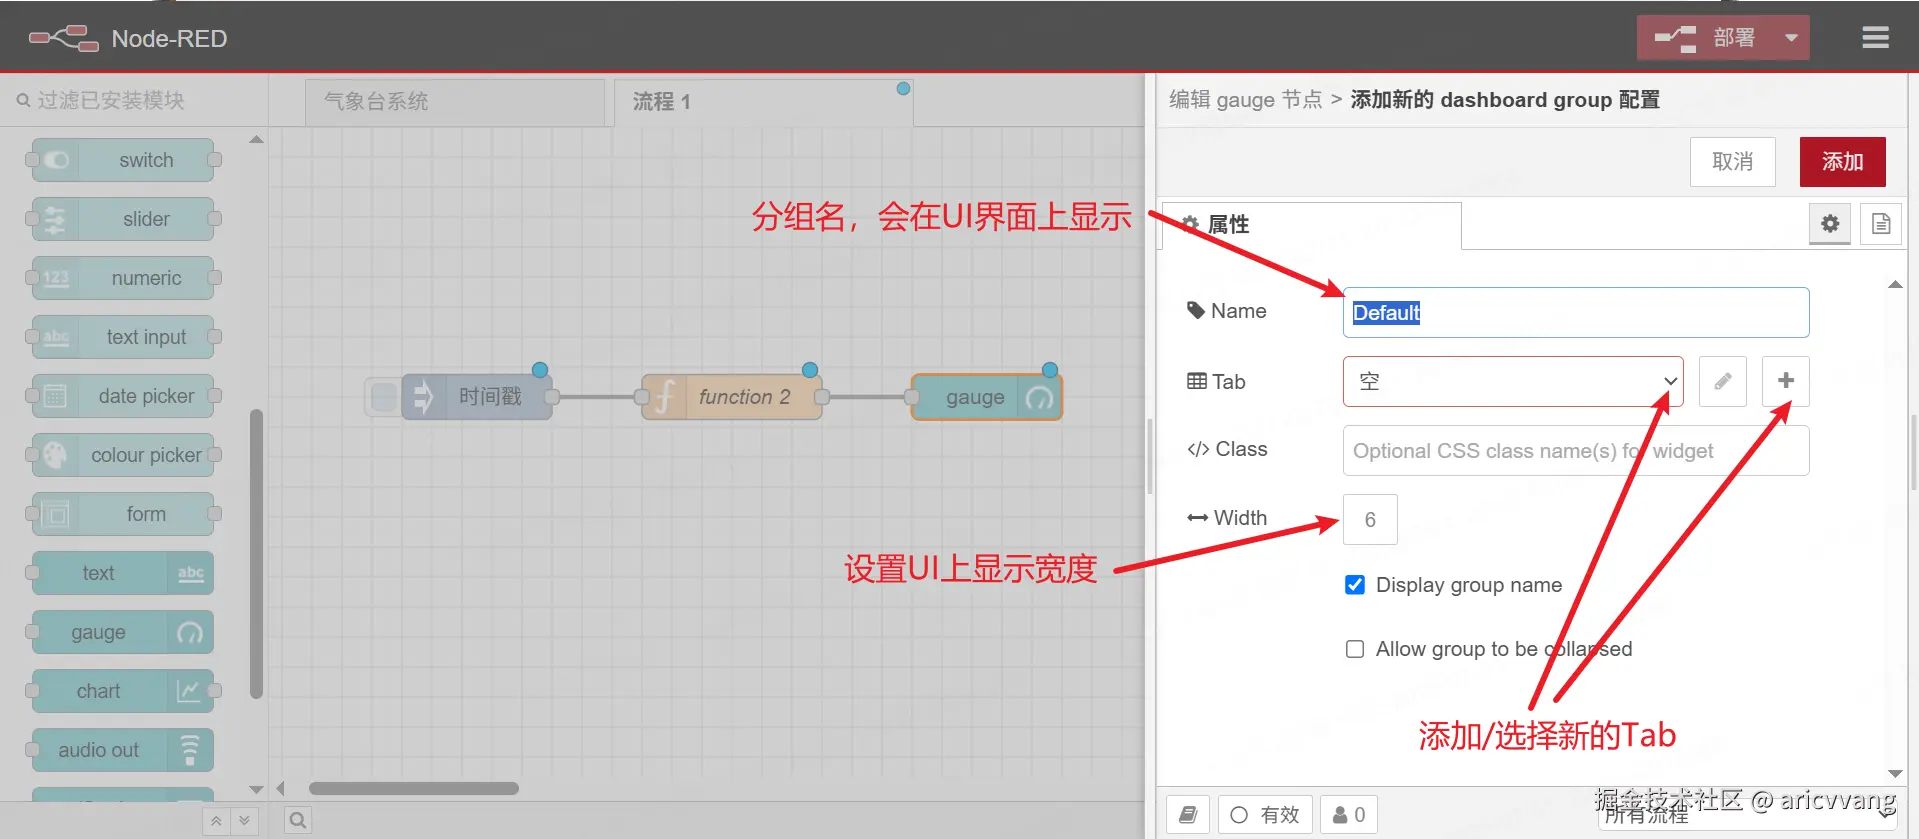Click the Width value button showing 6
This screenshot has height=839, width=1919.
(1370, 519)
